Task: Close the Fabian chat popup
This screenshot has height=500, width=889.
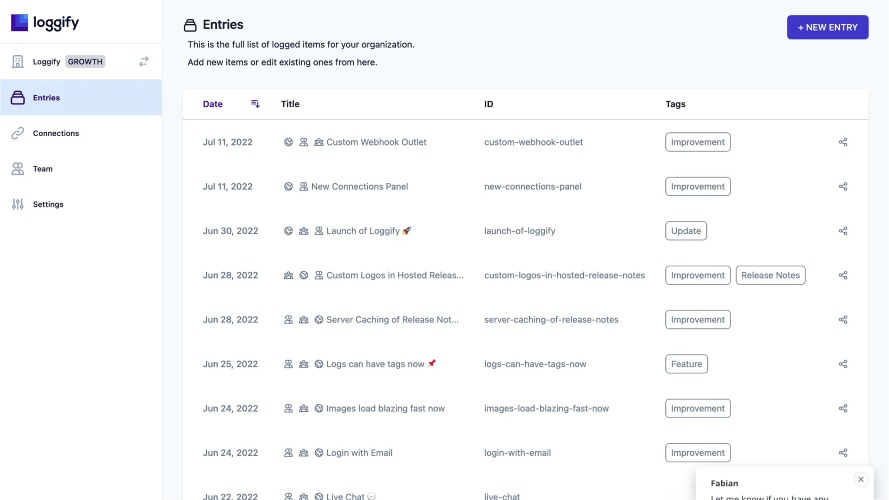Action: [x=861, y=479]
